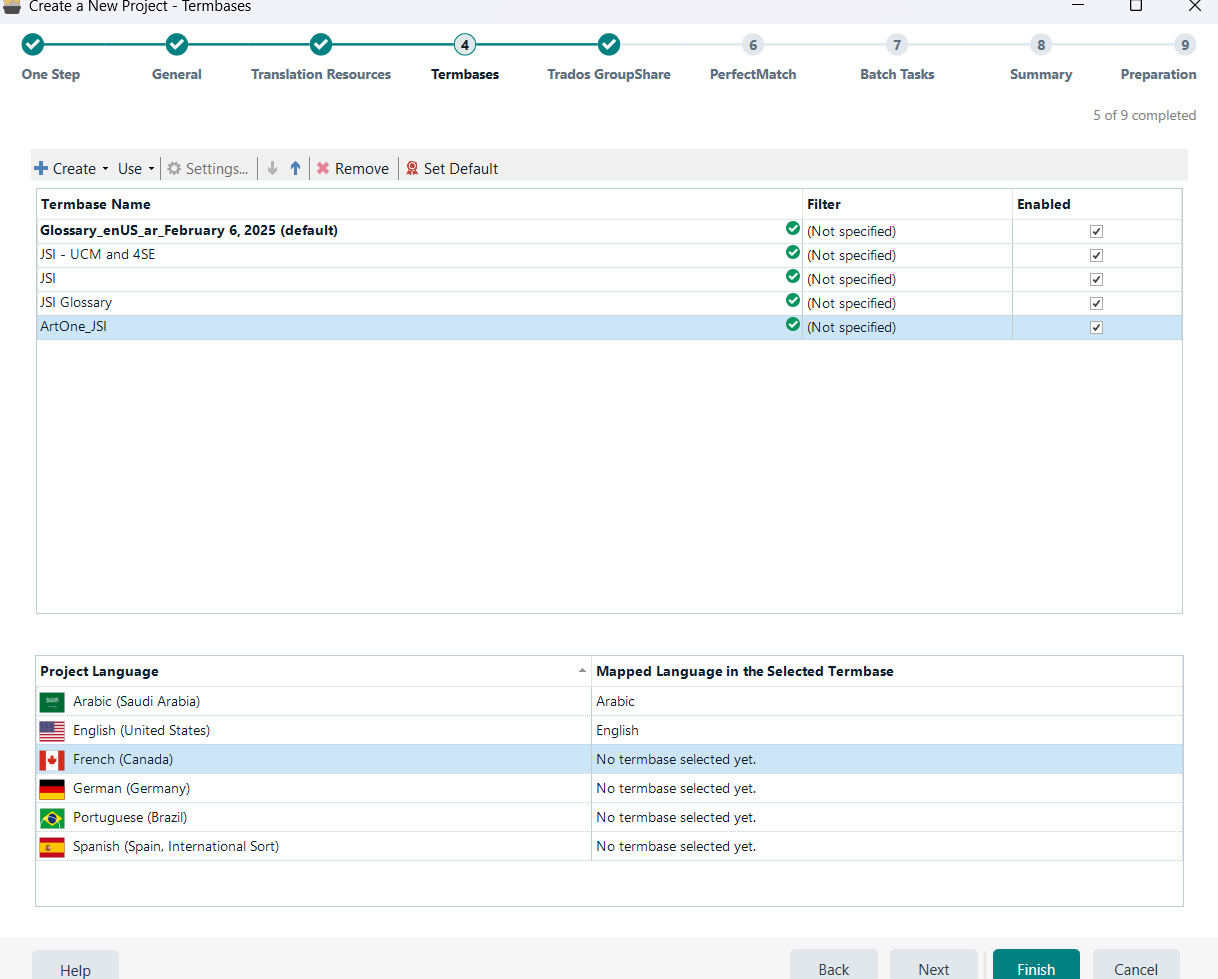This screenshot has width=1218, height=979.
Task: Click the Termbases step 4 circle
Action: pyautogui.click(x=465, y=45)
